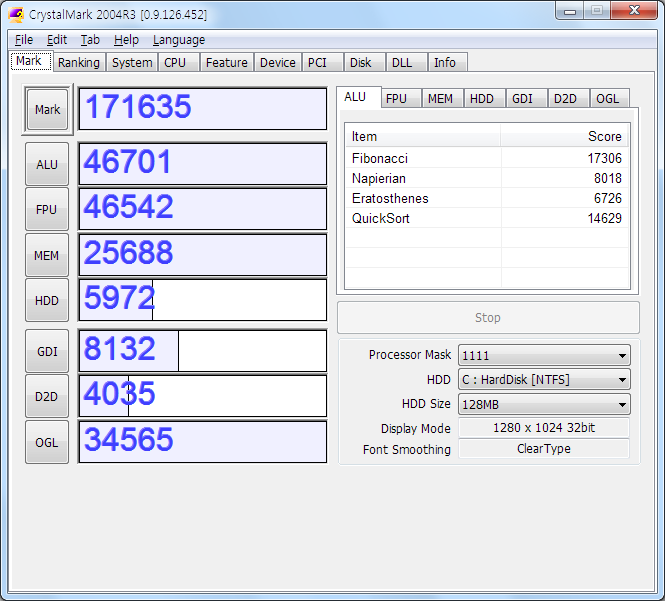Expand the HDD Size dropdown

pos(544,404)
